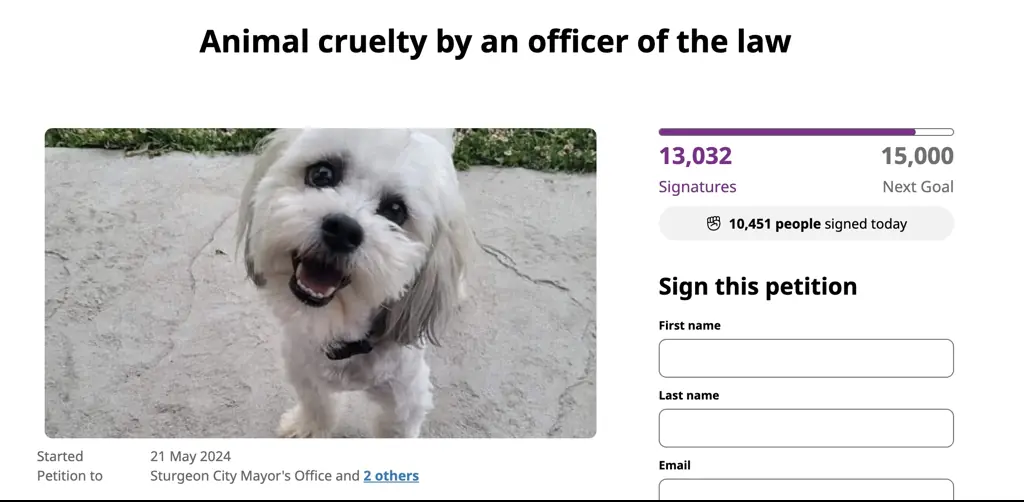Click into the Last name text box
This screenshot has width=1024, height=502.
pos(805,428)
